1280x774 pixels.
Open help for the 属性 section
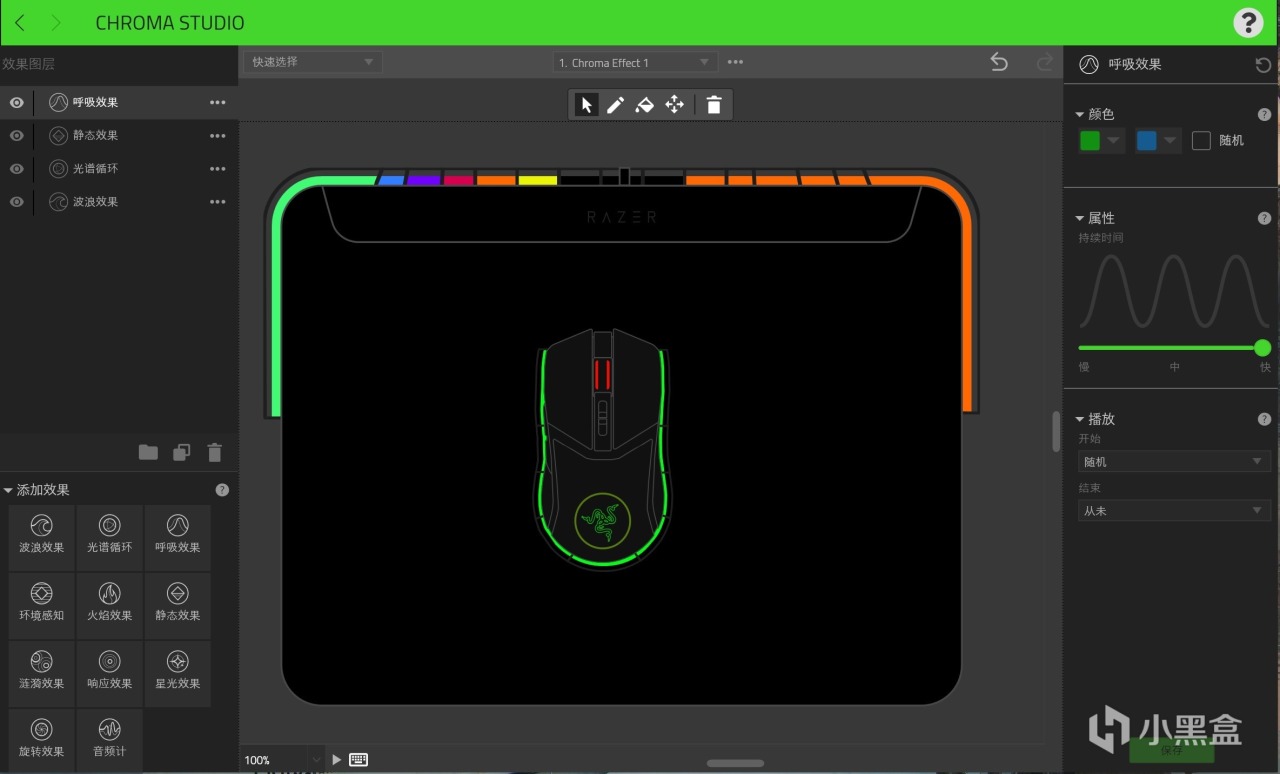pos(1264,218)
